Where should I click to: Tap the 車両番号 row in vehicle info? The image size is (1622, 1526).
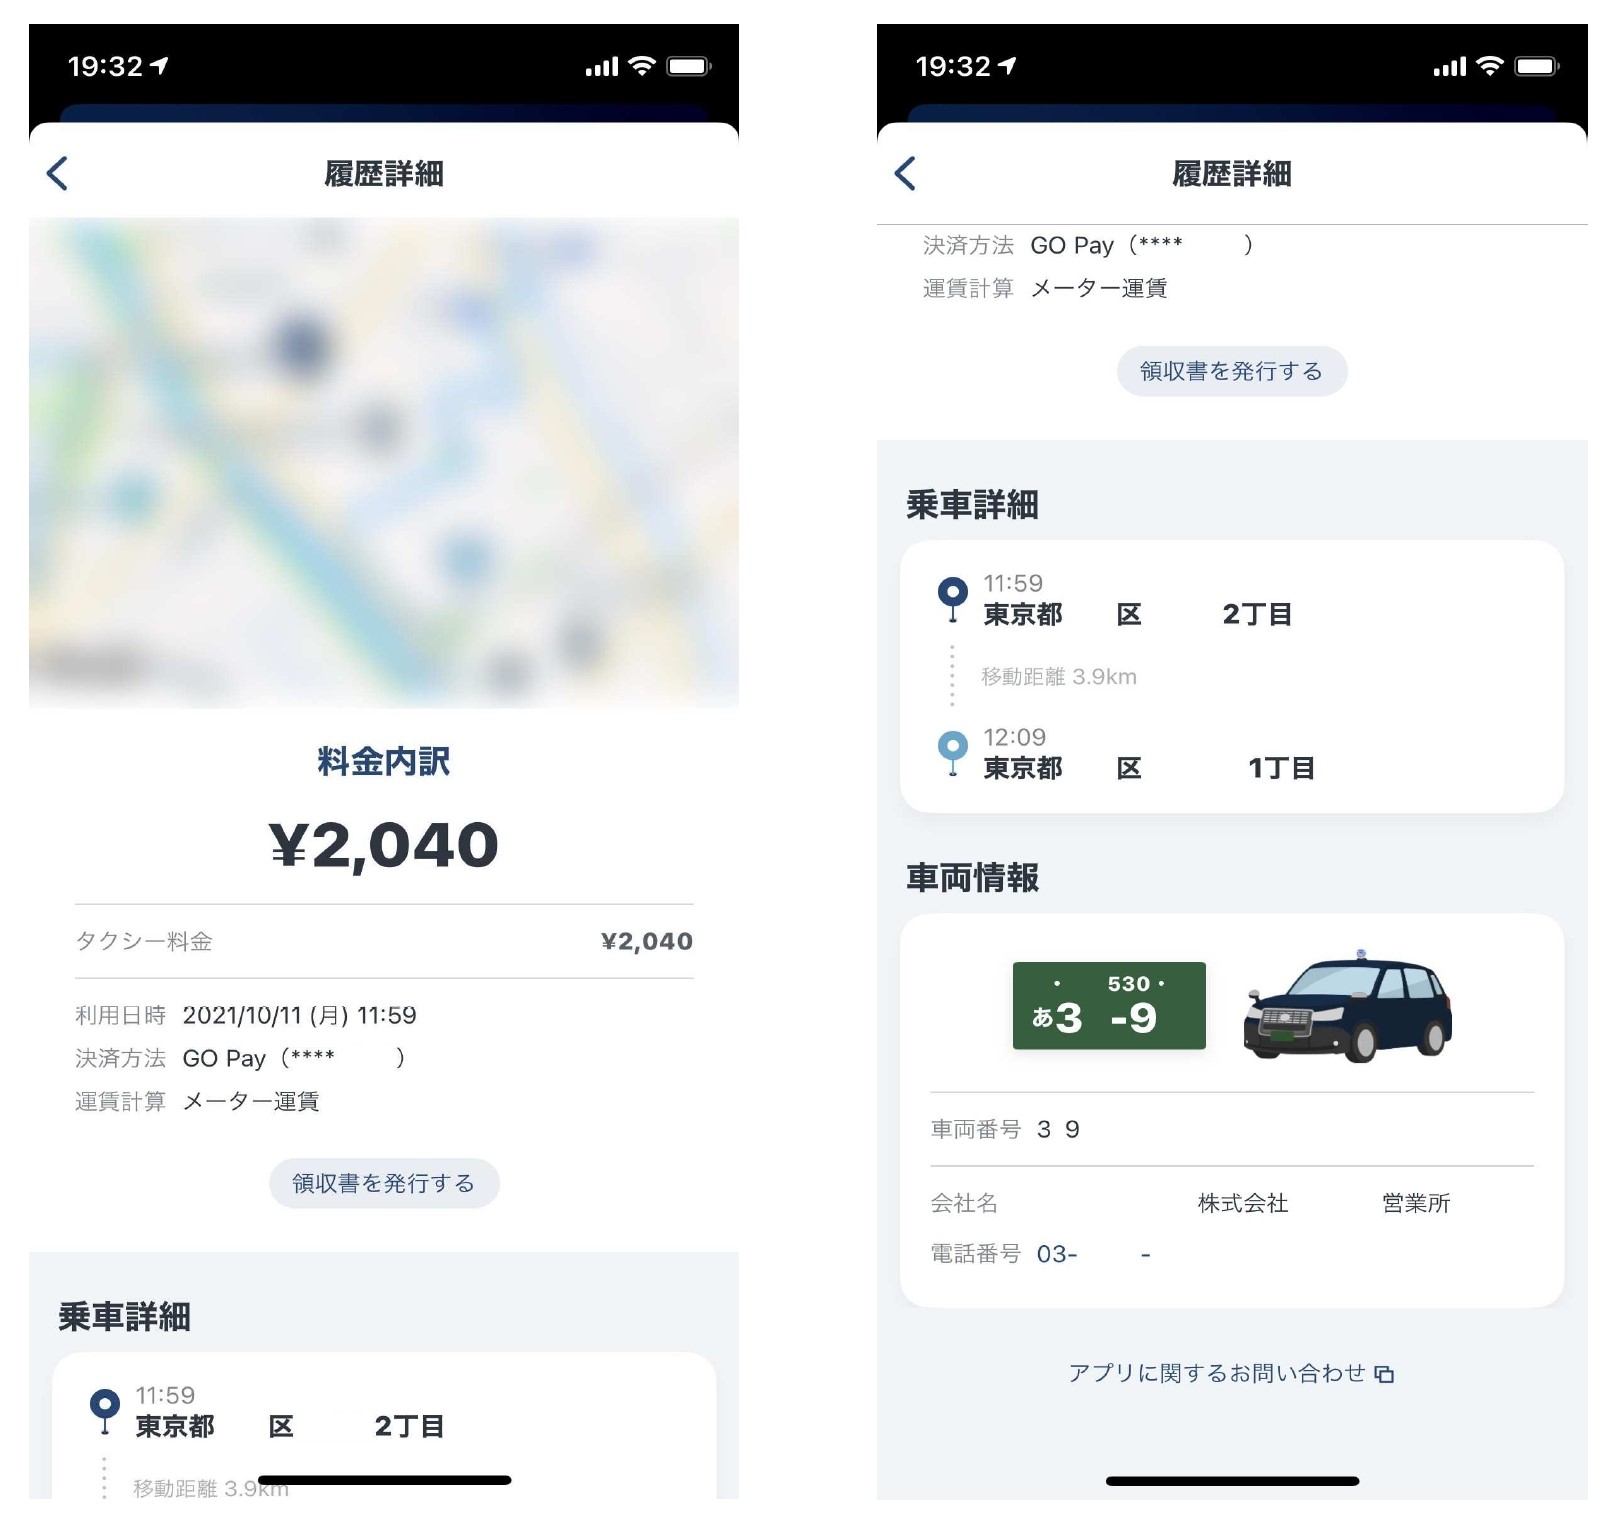(1232, 1129)
